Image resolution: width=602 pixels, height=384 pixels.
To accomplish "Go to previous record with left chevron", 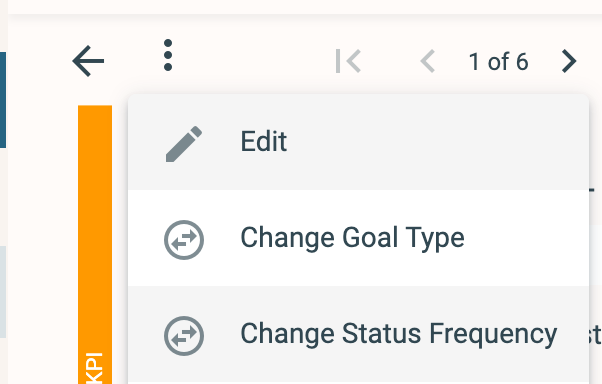I will point(428,61).
